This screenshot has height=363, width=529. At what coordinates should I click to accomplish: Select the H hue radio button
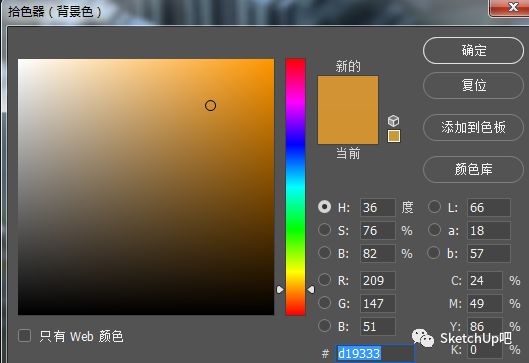[325, 207]
